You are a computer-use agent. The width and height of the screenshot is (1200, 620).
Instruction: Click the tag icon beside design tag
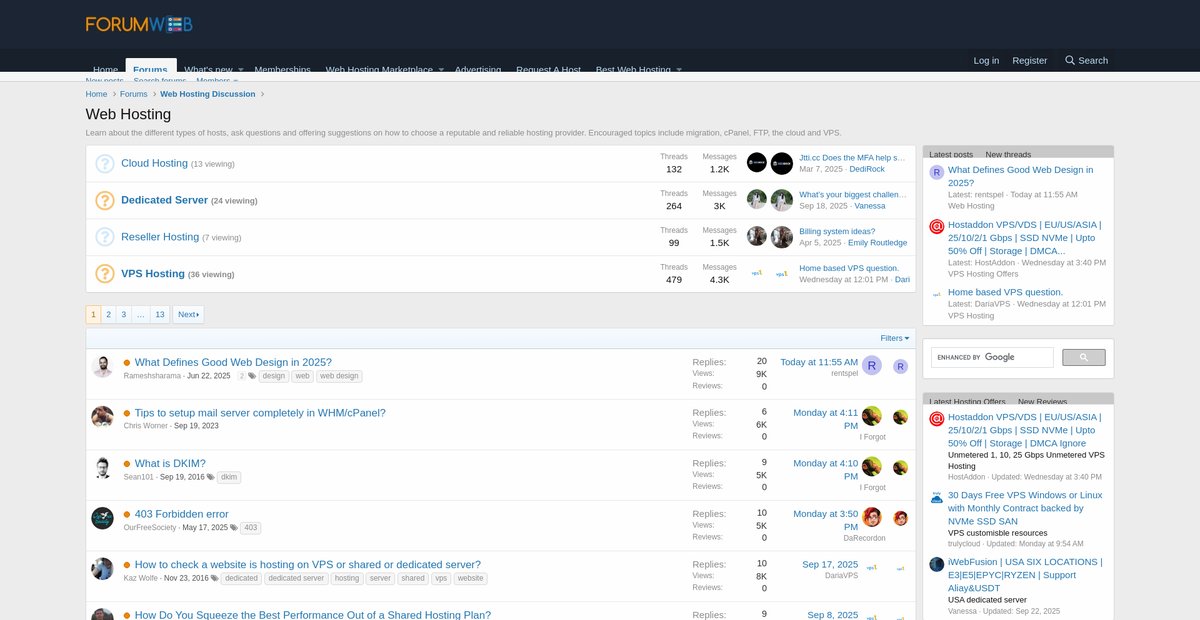[x=252, y=377]
